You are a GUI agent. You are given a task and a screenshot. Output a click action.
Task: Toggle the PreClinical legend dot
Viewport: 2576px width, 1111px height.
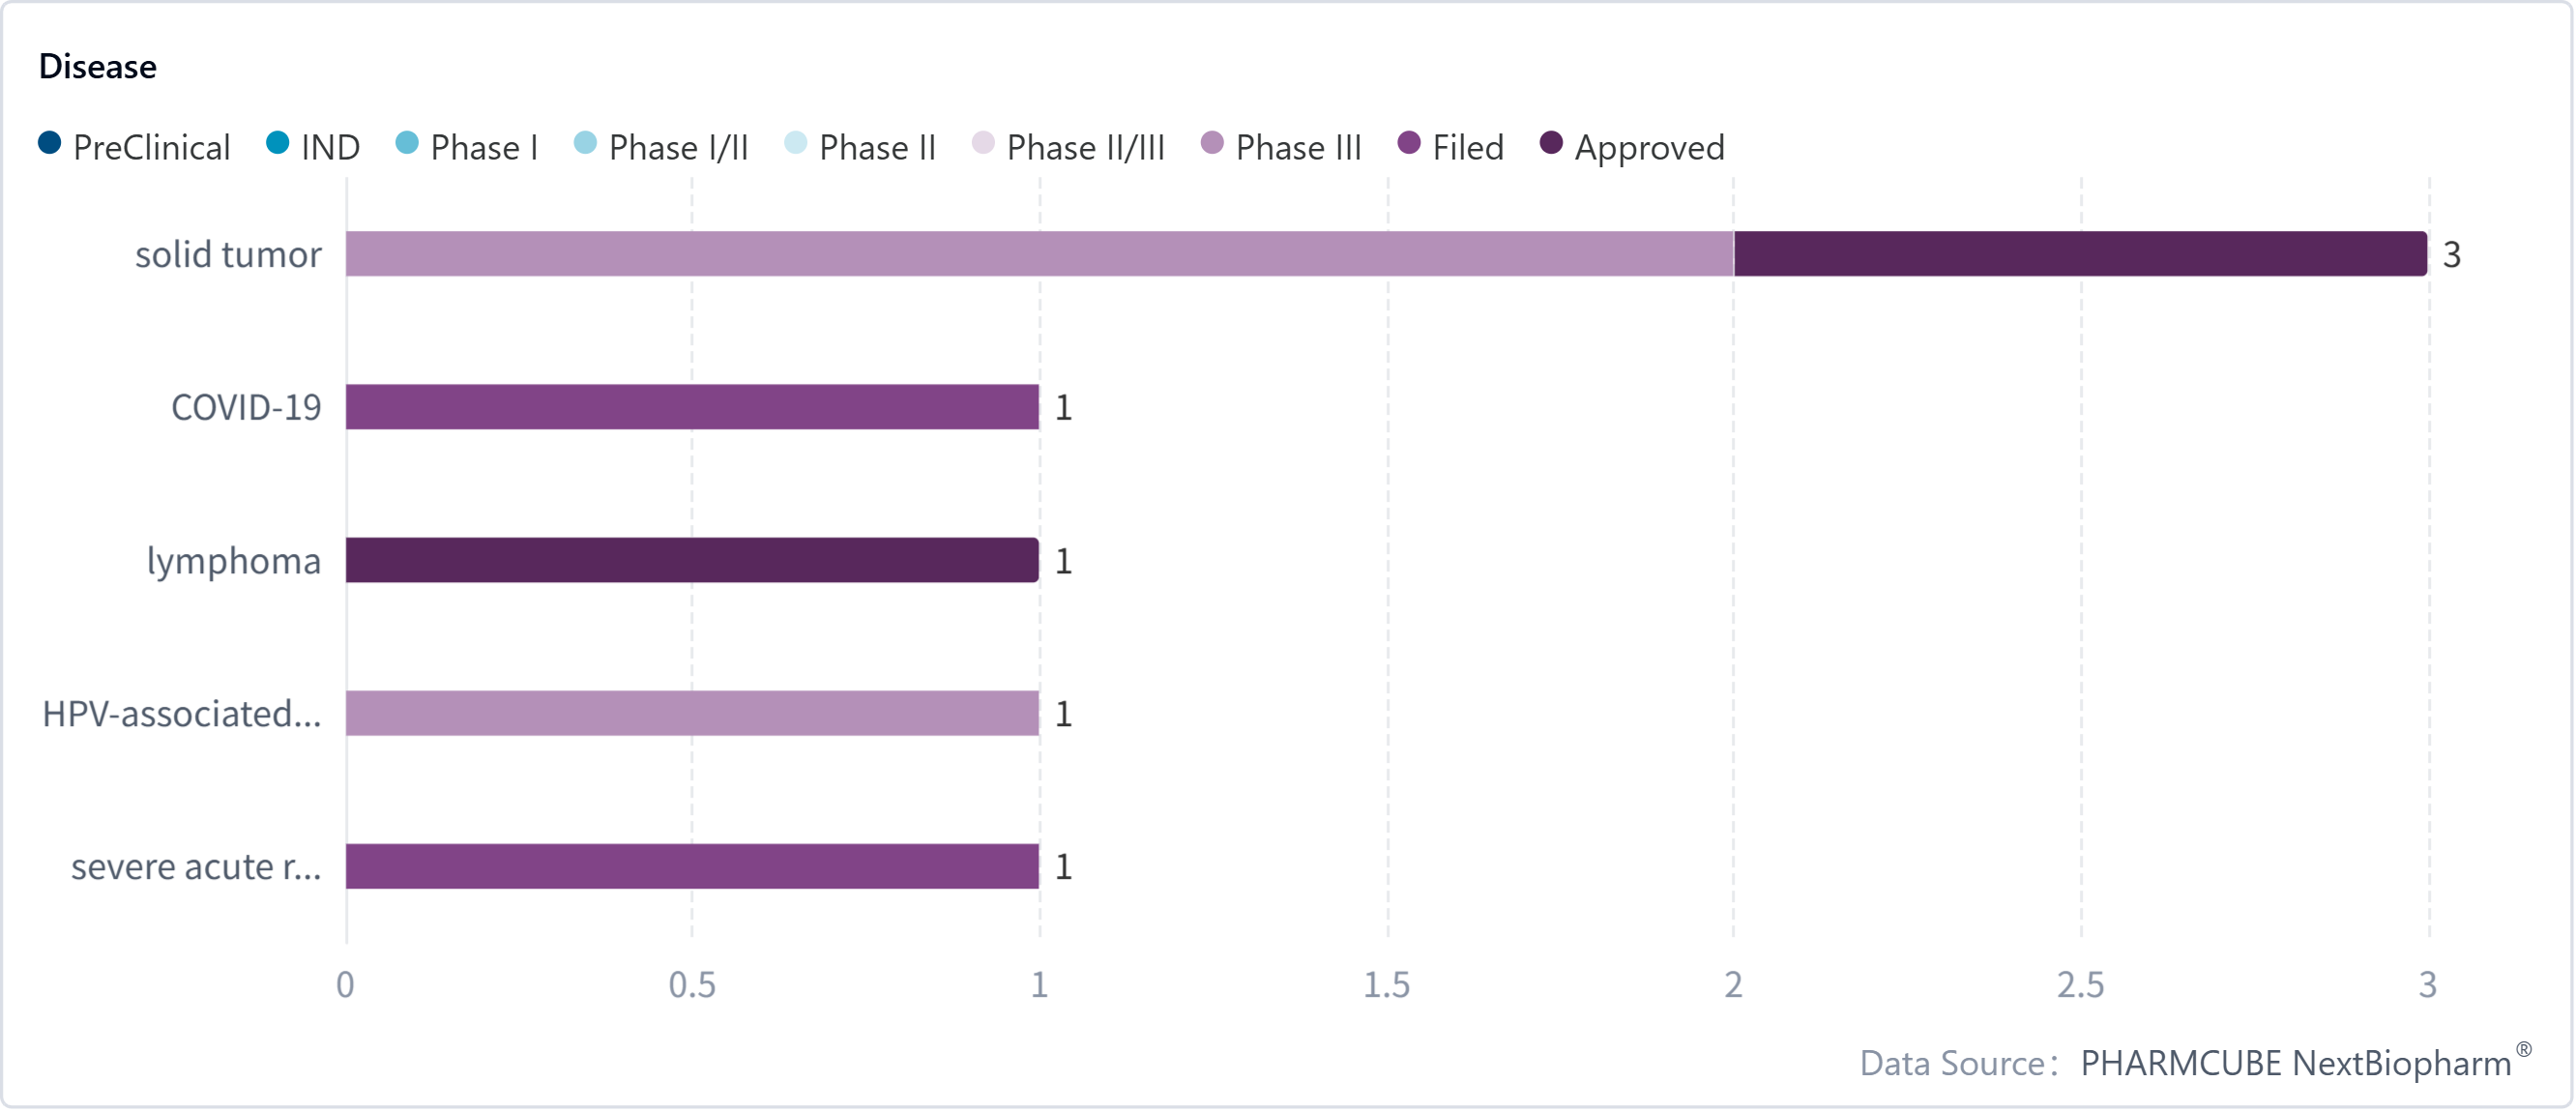pos(50,143)
